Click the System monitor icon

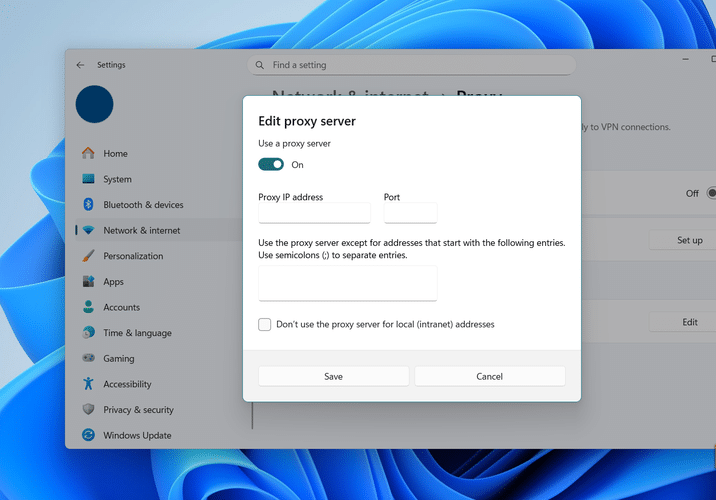(x=88, y=179)
